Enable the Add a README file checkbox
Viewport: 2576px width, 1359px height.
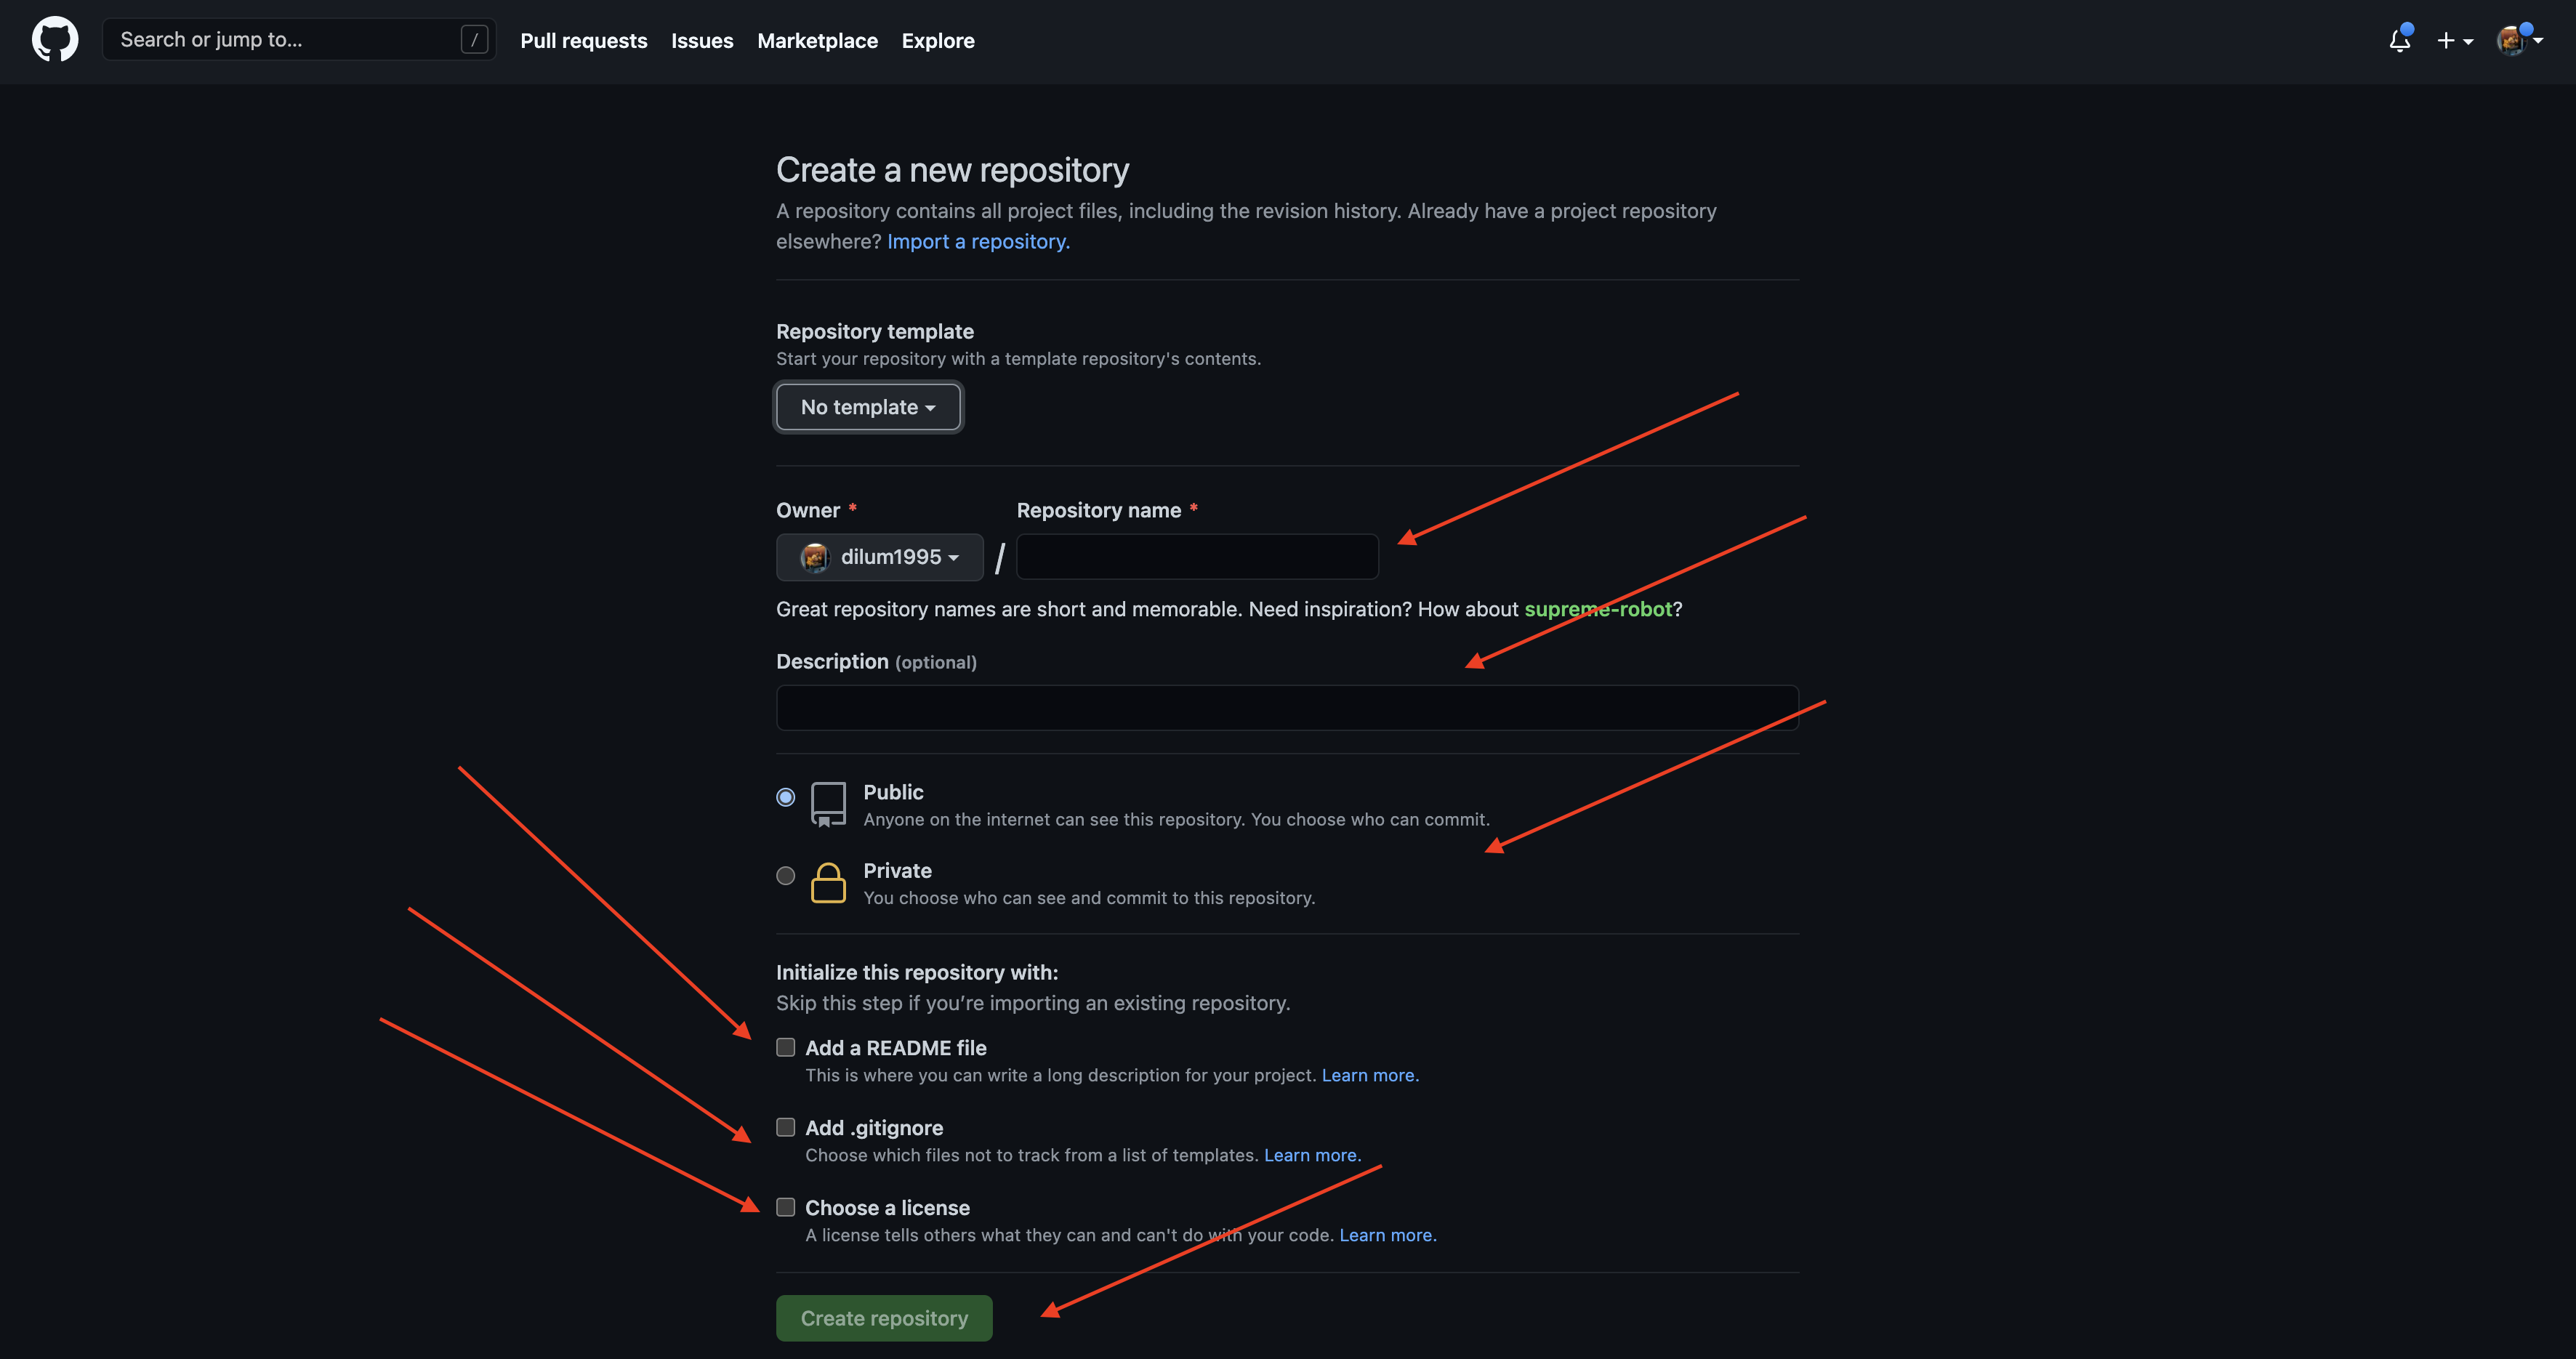[784, 1047]
